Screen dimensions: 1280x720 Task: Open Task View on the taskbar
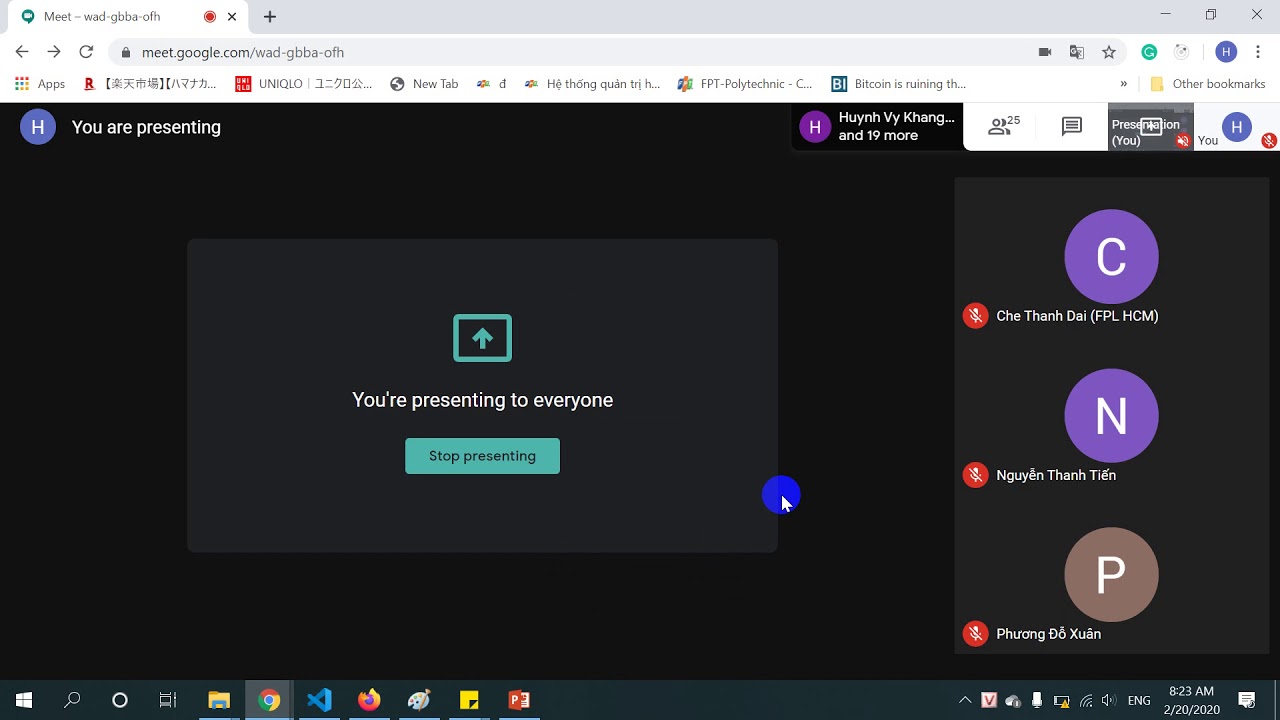(168, 700)
